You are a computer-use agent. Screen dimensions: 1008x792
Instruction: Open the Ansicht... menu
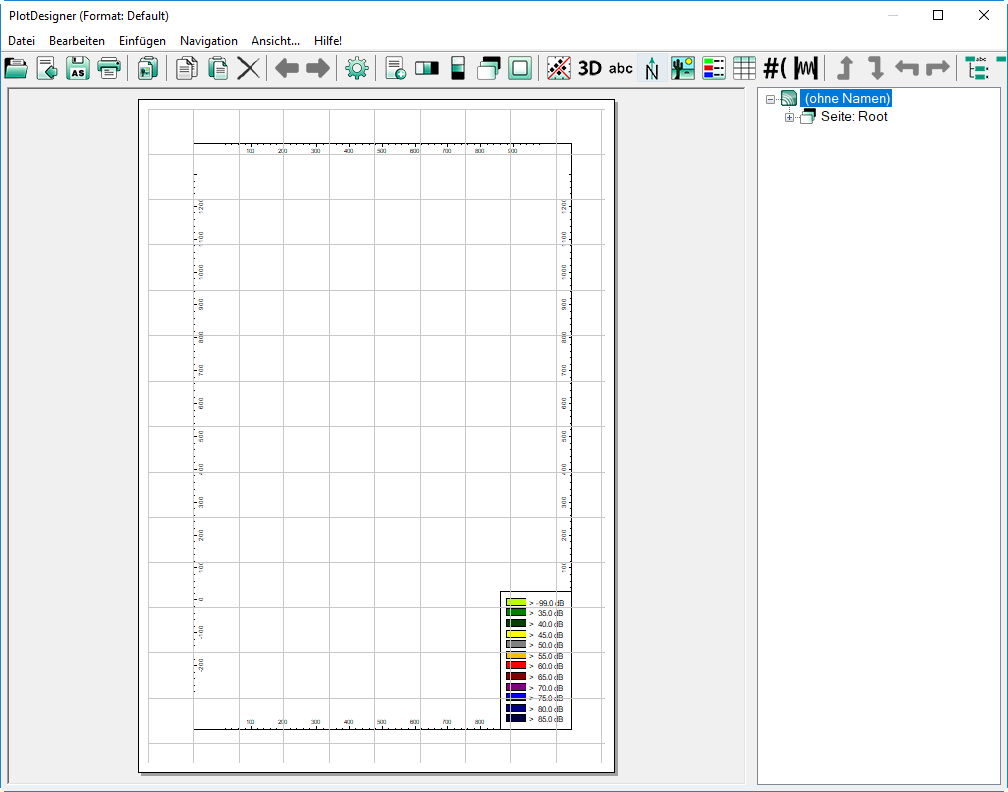[275, 40]
